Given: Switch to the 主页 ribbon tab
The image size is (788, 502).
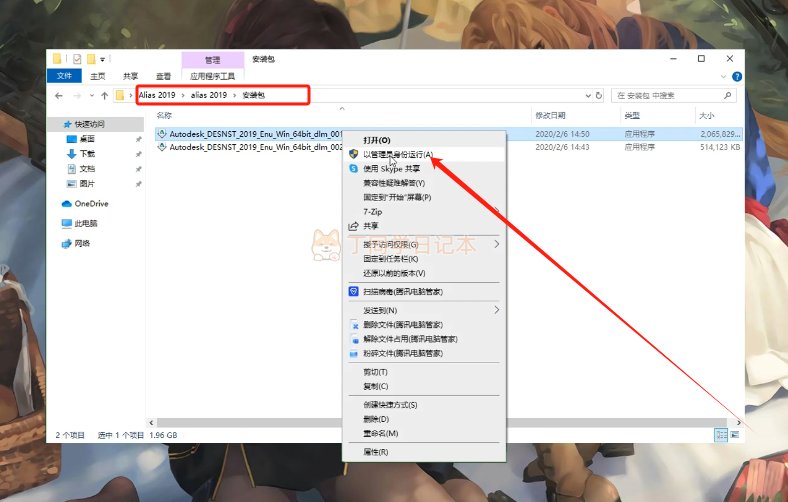Looking at the screenshot, I should (x=97, y=76).
